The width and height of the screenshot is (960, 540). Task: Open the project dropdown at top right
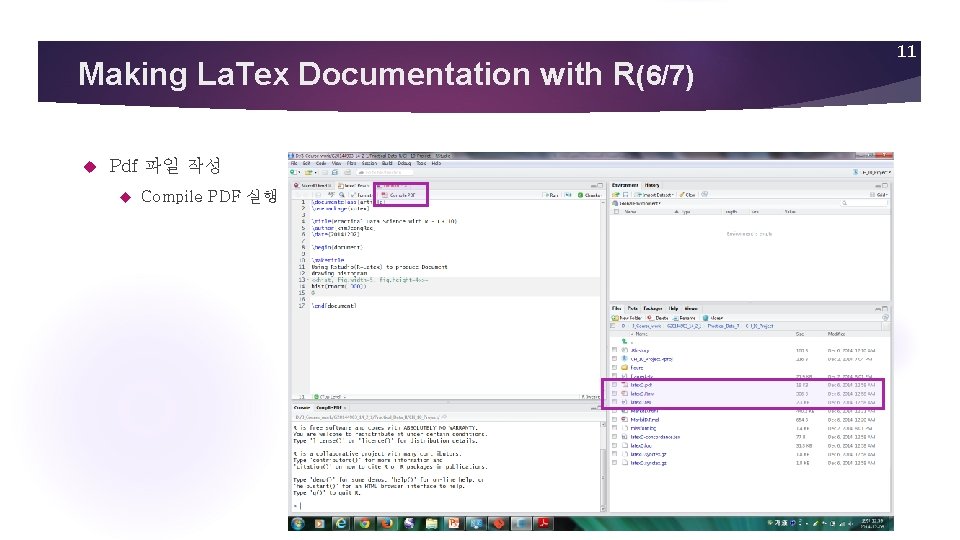click(x=872, y=173)
